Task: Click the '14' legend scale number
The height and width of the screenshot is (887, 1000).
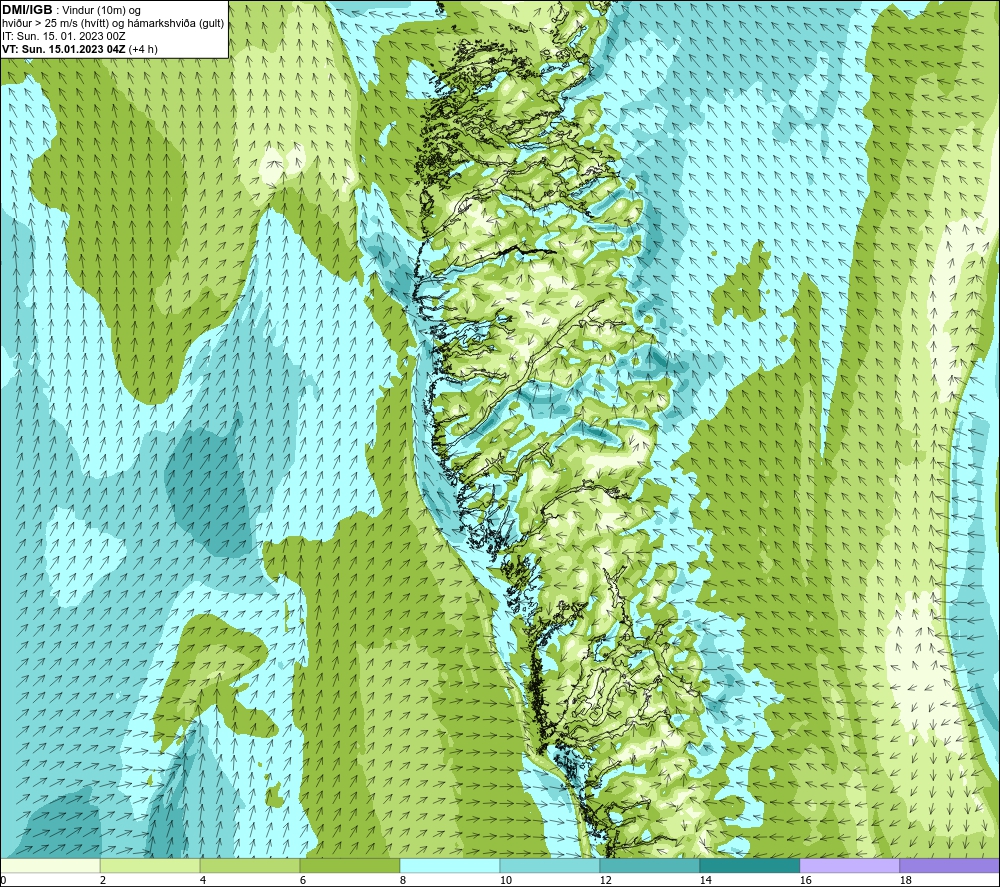Action: pos(705,881)
